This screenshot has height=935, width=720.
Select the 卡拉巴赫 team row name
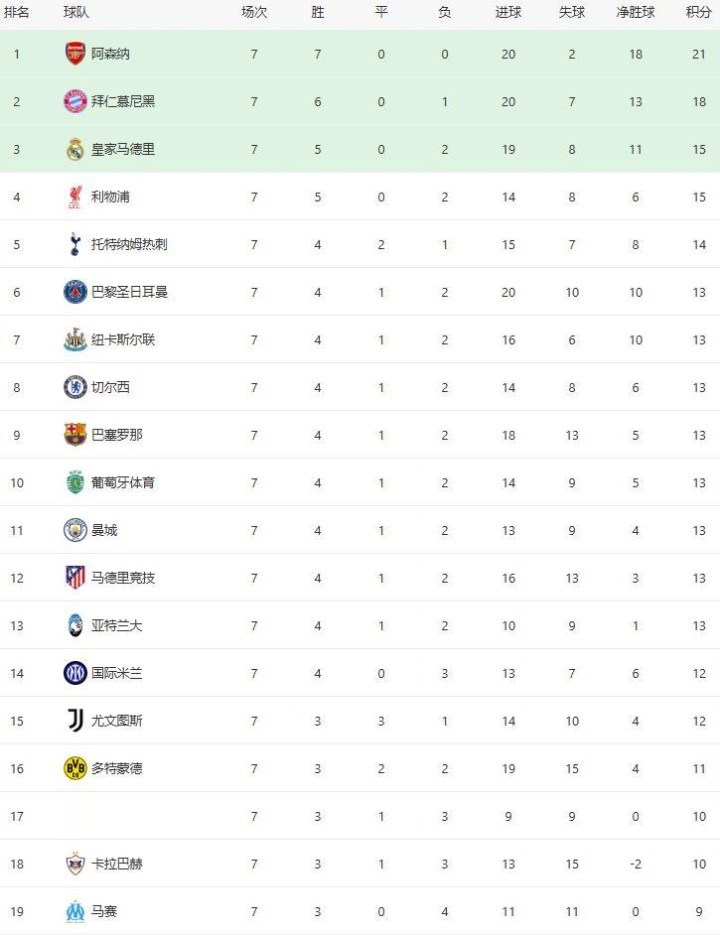coord(117,864)
